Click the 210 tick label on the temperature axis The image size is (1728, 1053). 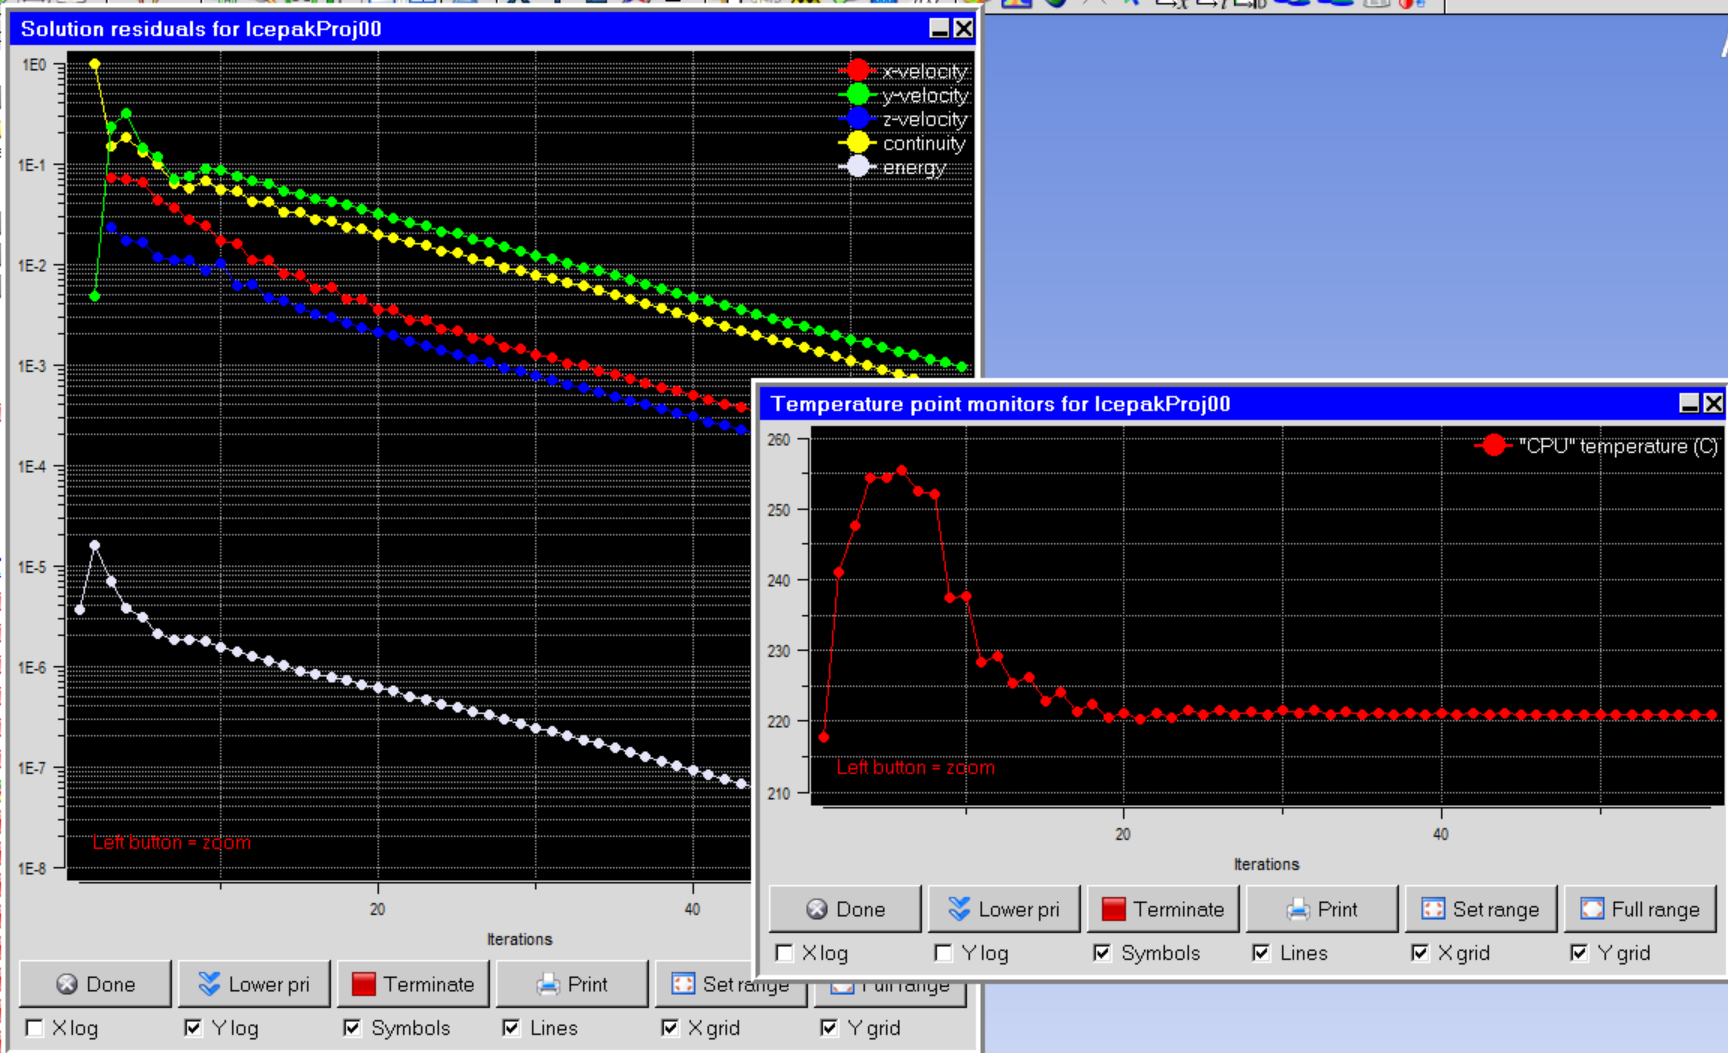[778, 793]
